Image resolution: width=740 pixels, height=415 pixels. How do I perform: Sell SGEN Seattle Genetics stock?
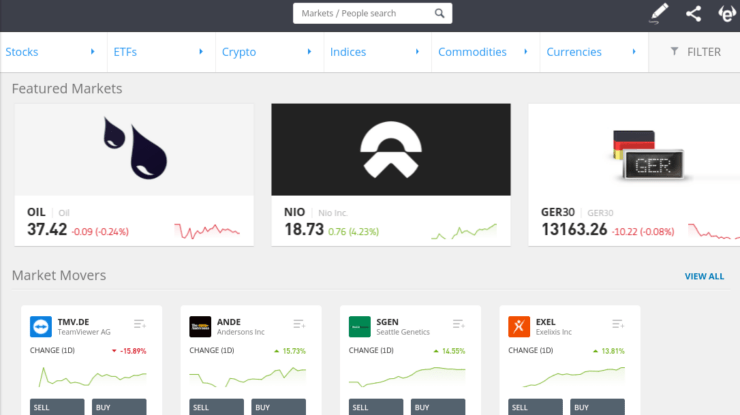click(376, 407)
